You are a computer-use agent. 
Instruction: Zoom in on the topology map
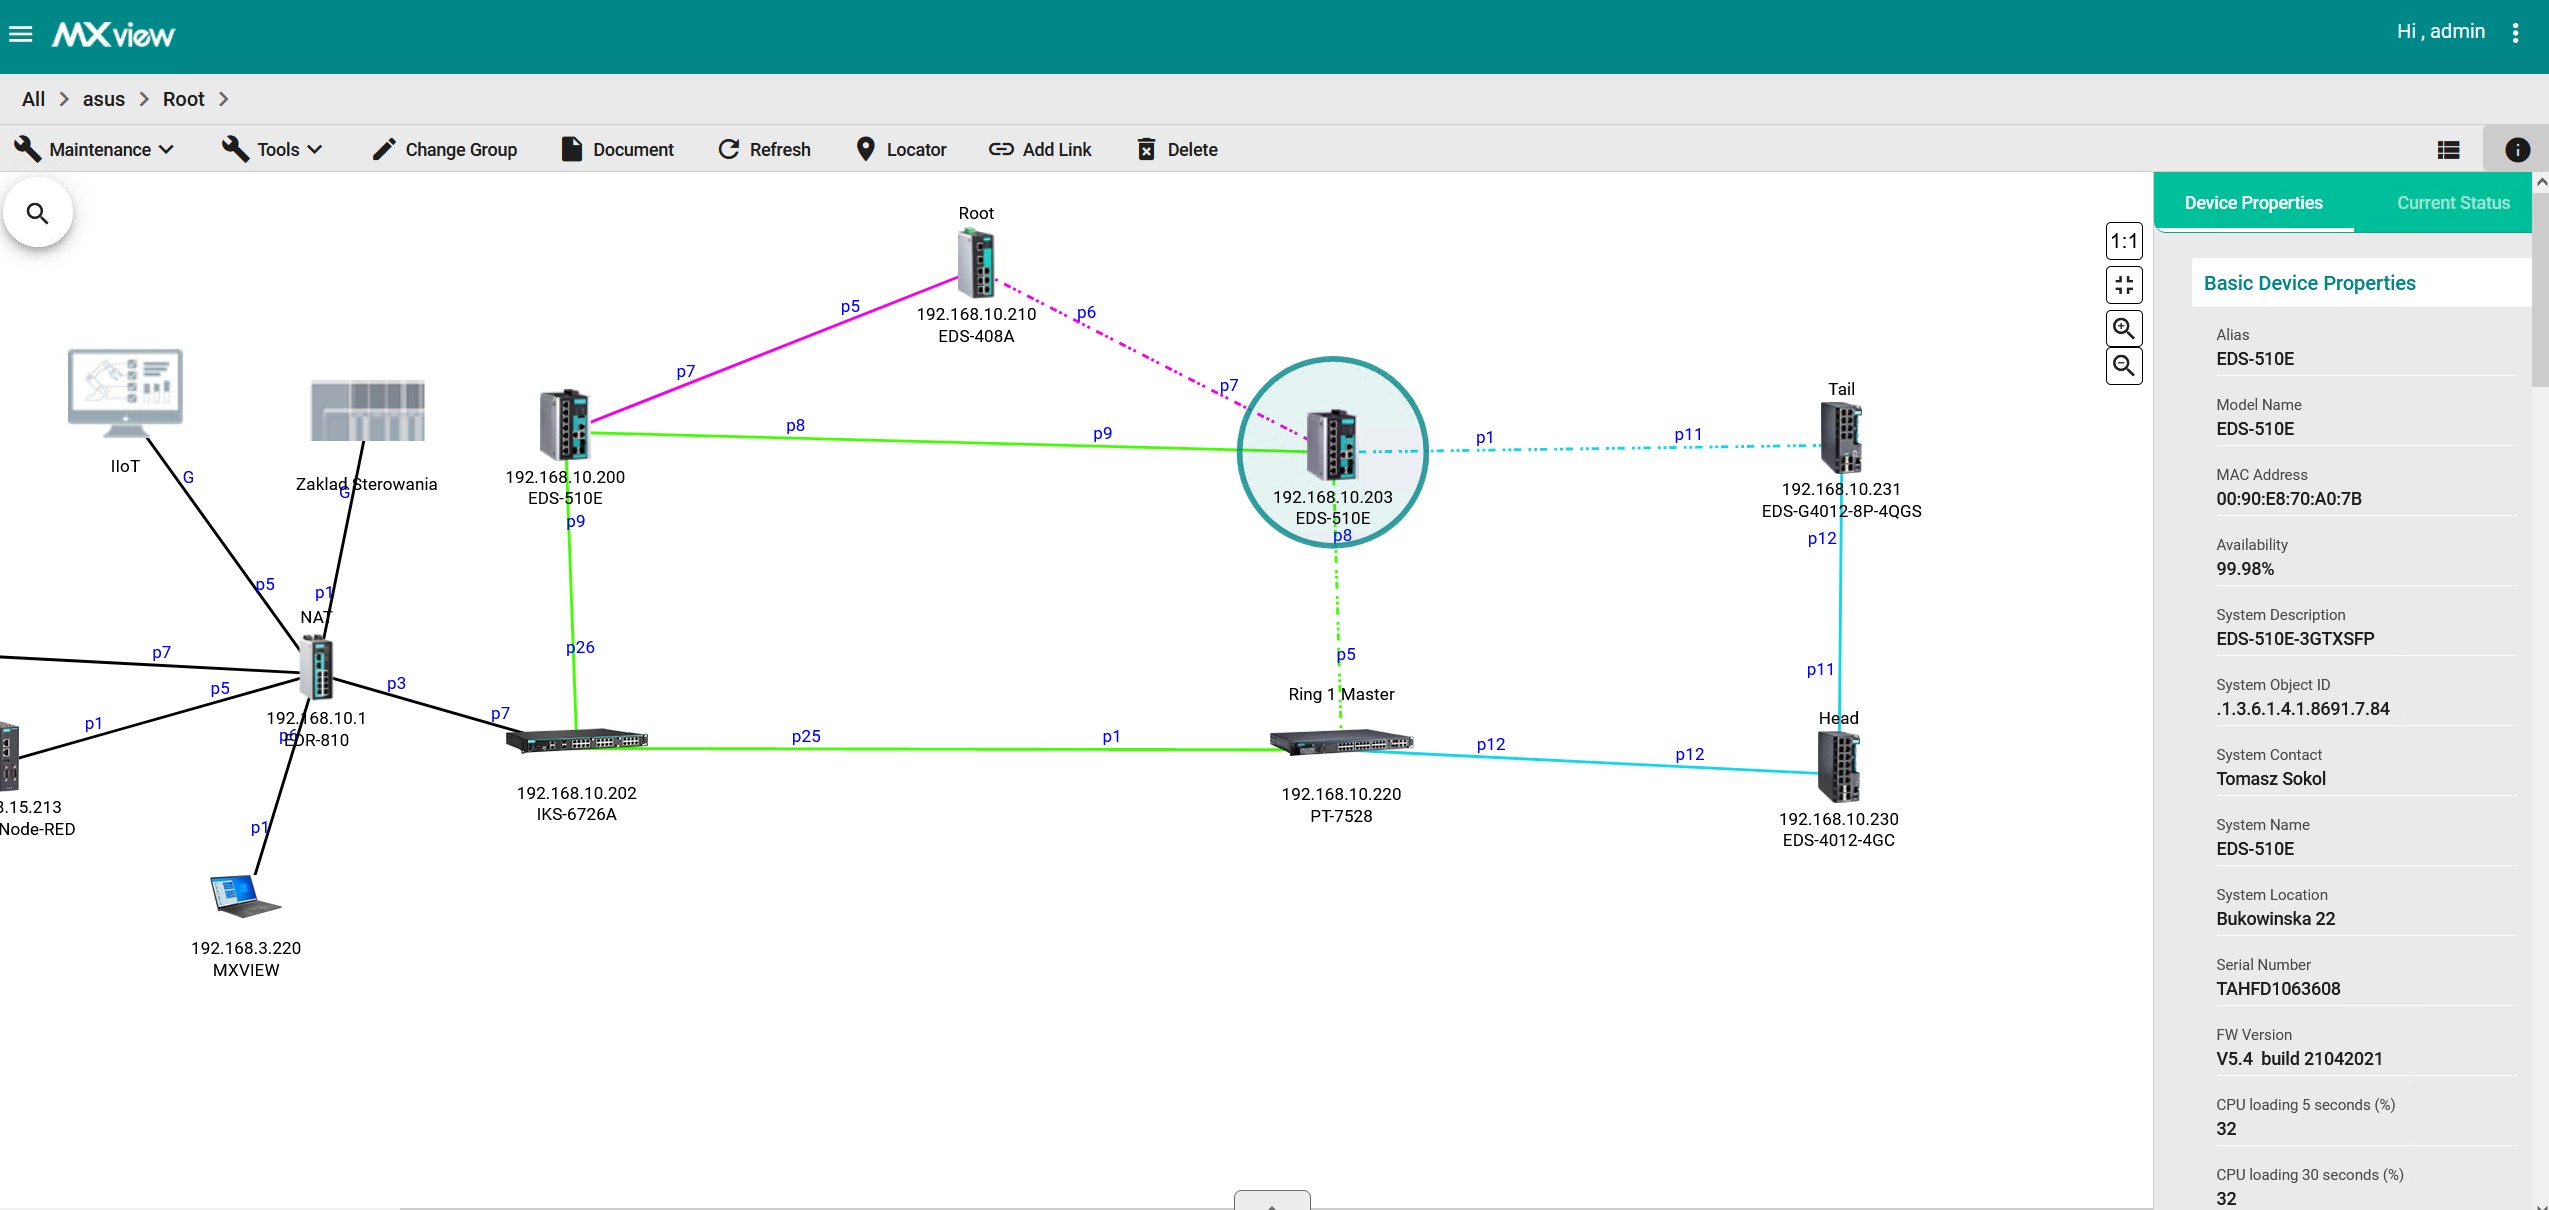click(2124, 328)
